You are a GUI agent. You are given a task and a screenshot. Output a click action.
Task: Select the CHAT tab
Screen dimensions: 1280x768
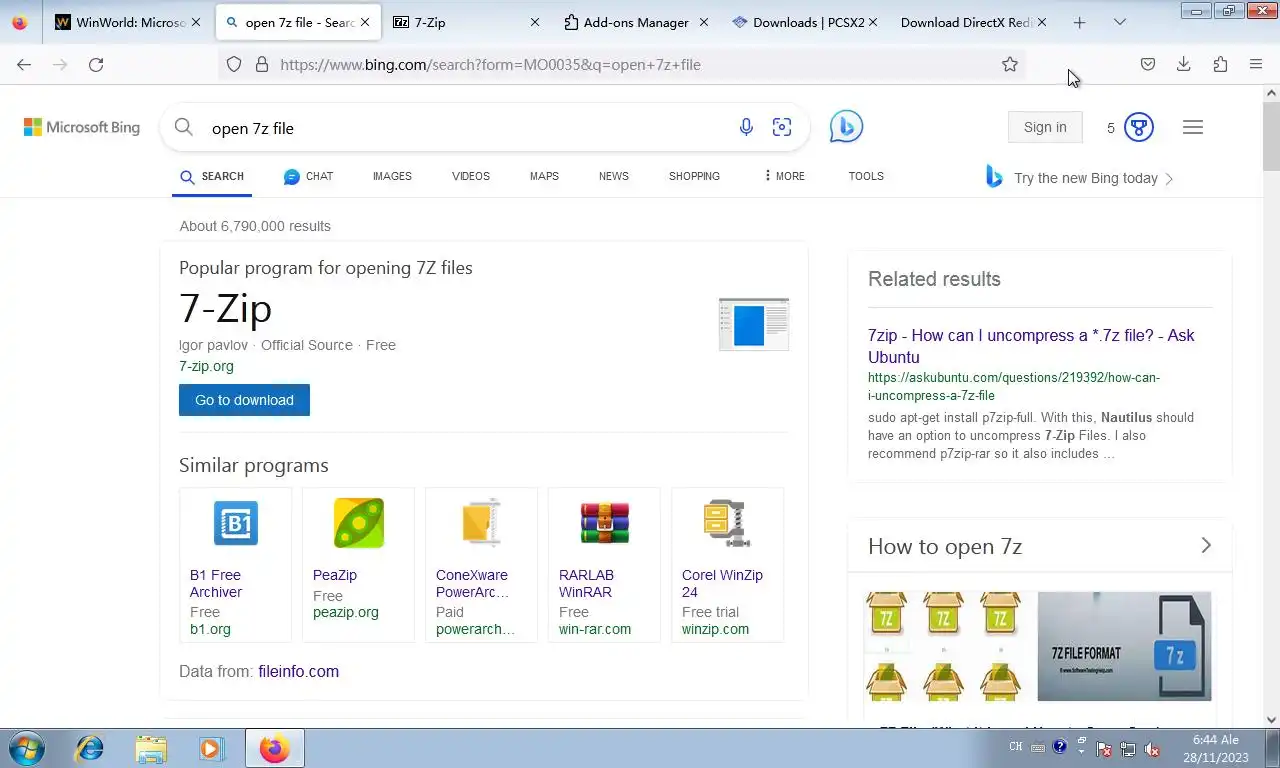[x=308, y=176]
